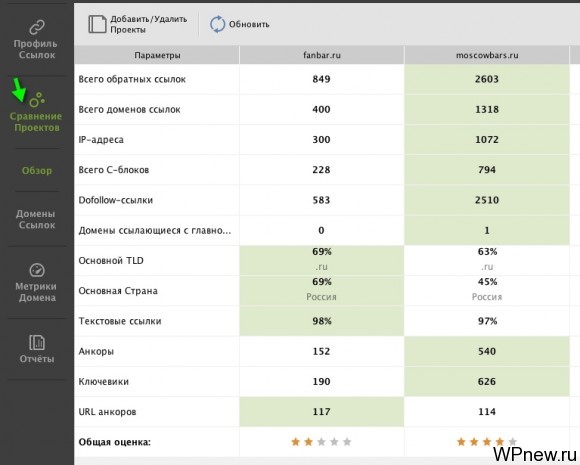Click the Профиль Ссылок sidebar label
This screenshot has height=465, width=580.
coord(36,49)
